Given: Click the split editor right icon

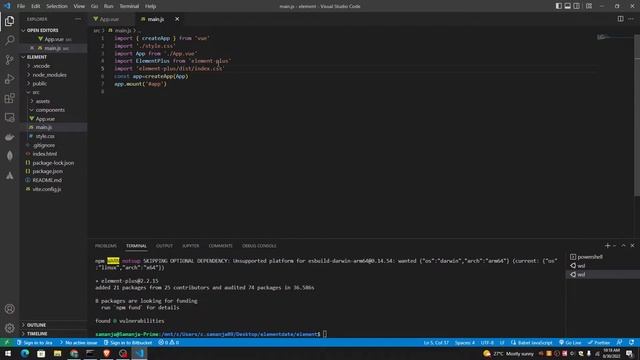Looking at the screenshot, I should point(620,19).
